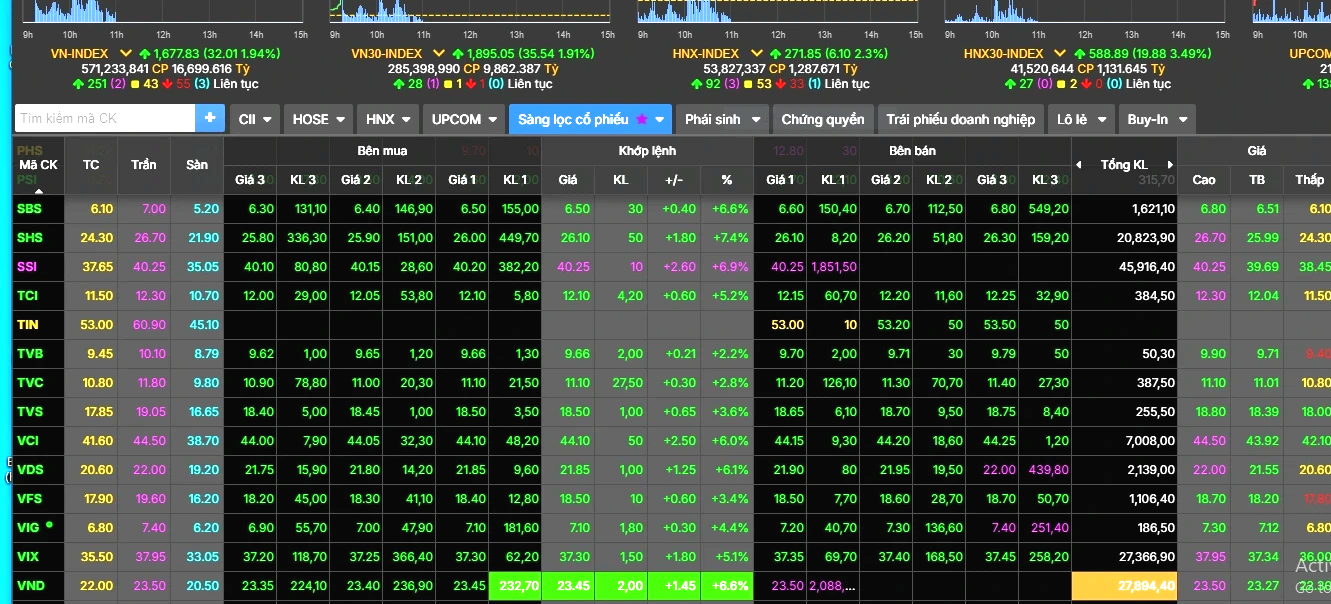Click the blue plus button beside search

pyautogui.click(x=210, y=118)
